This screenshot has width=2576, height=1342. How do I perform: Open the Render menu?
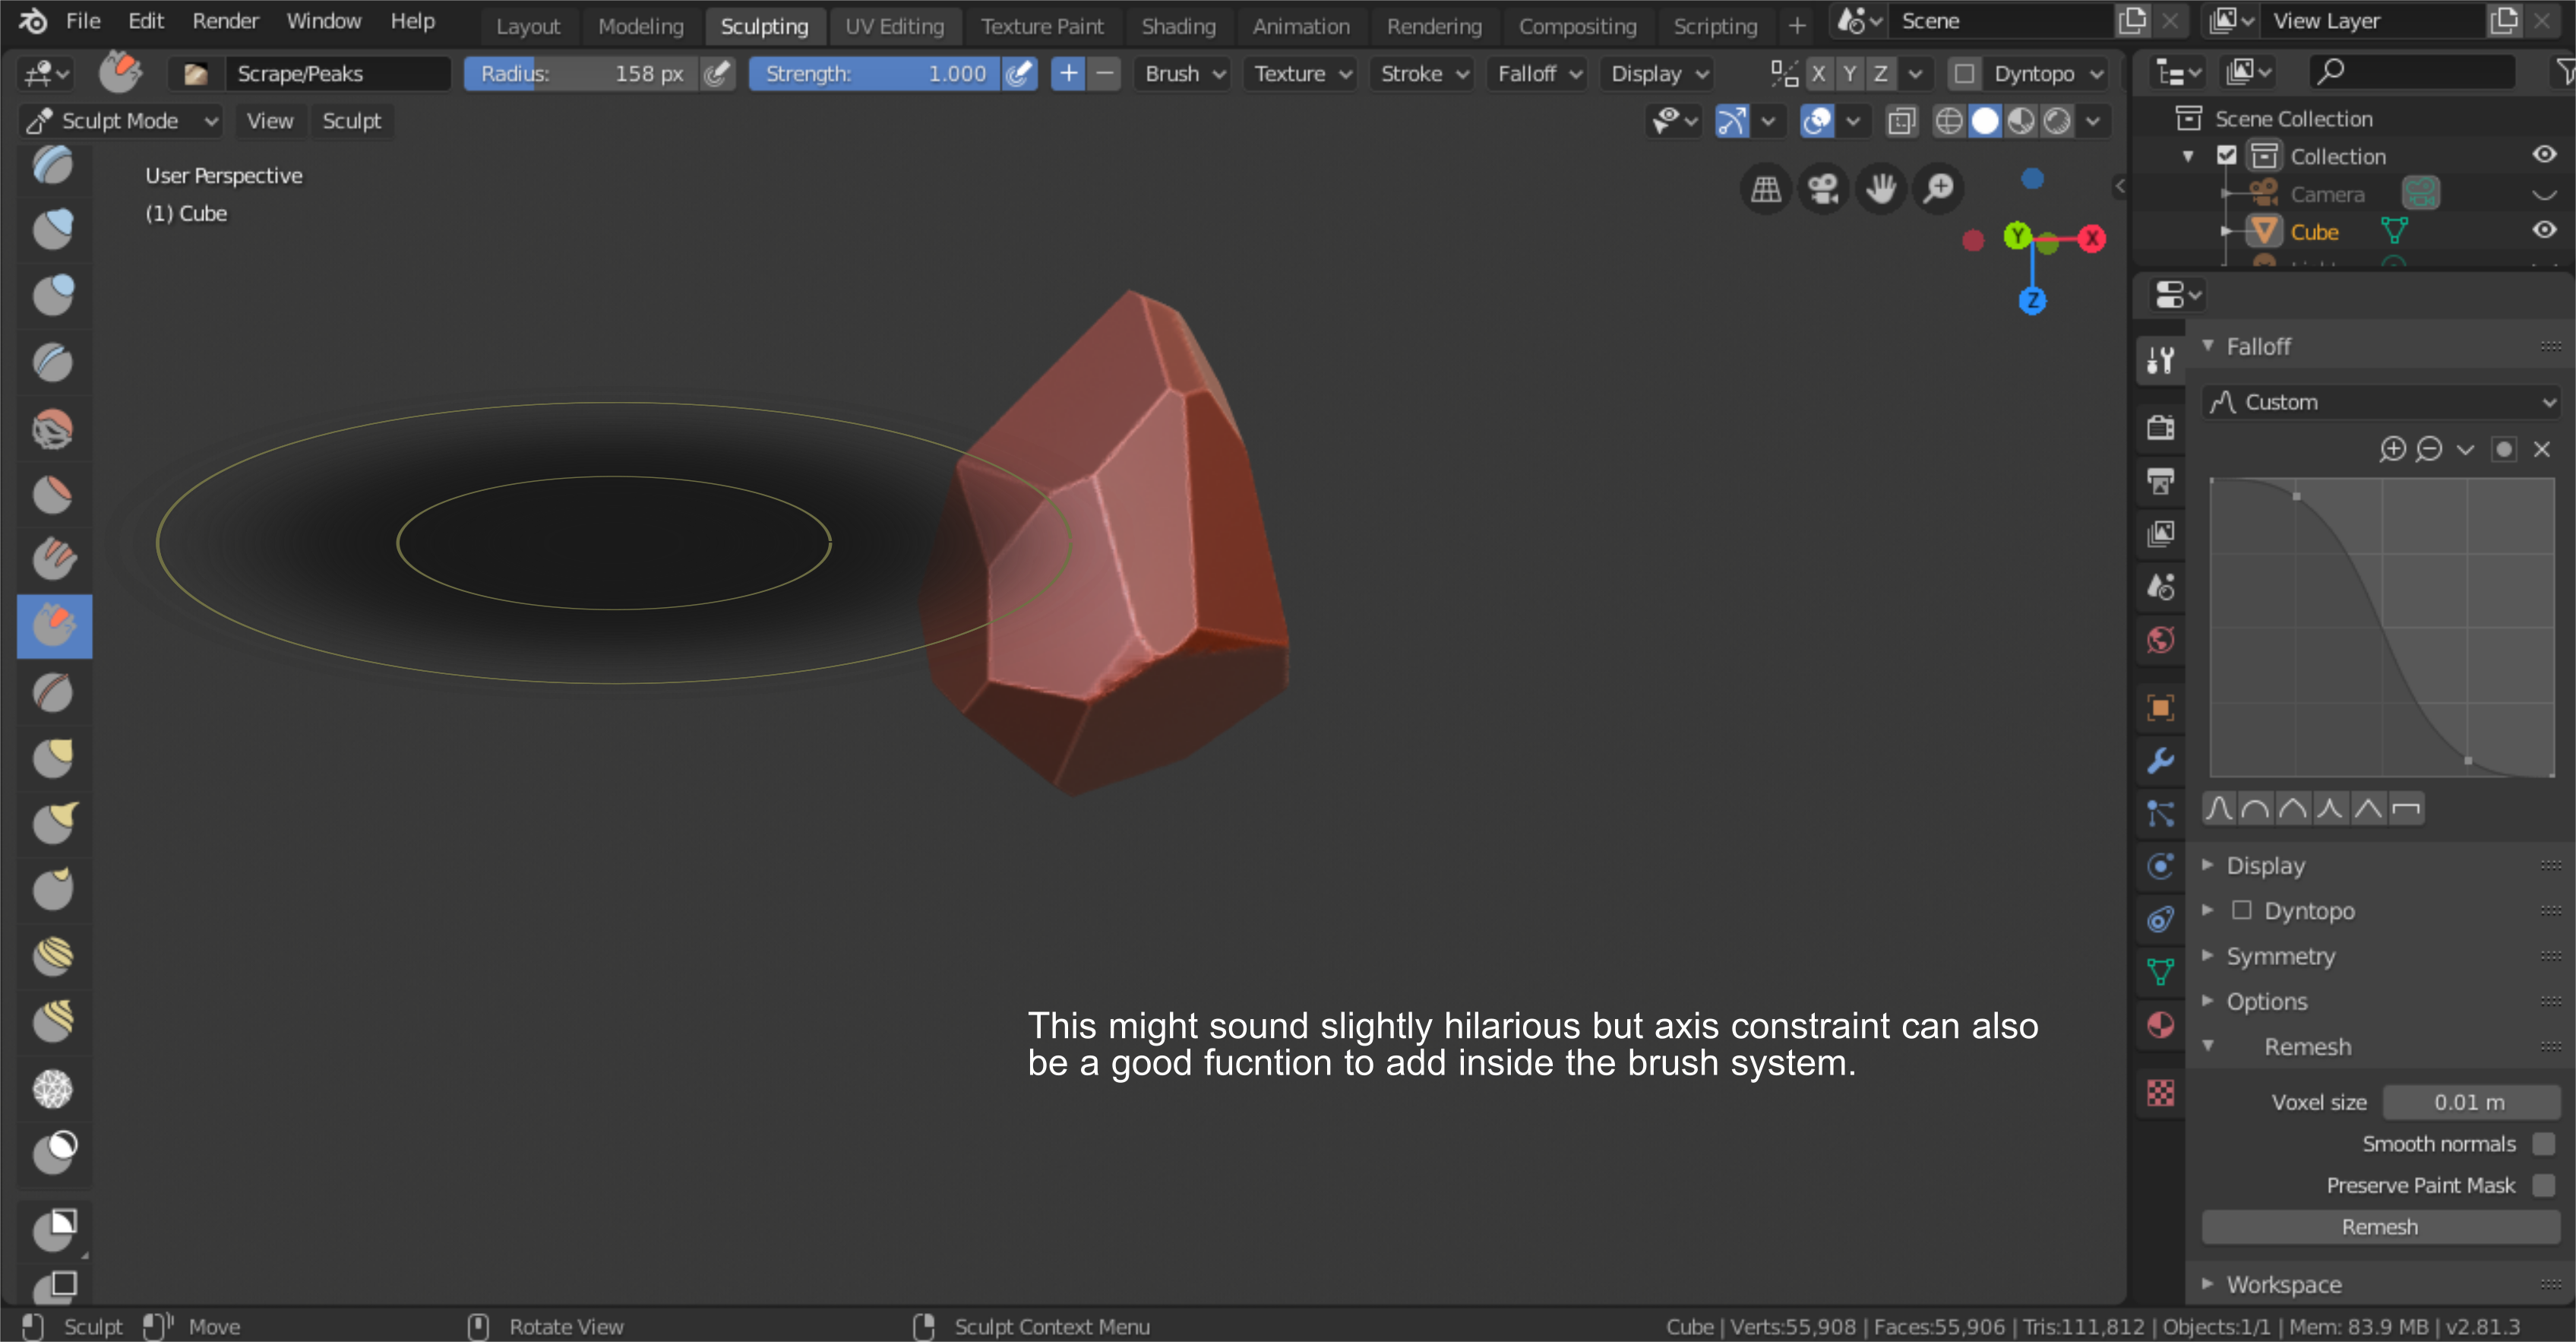(225, 21)
